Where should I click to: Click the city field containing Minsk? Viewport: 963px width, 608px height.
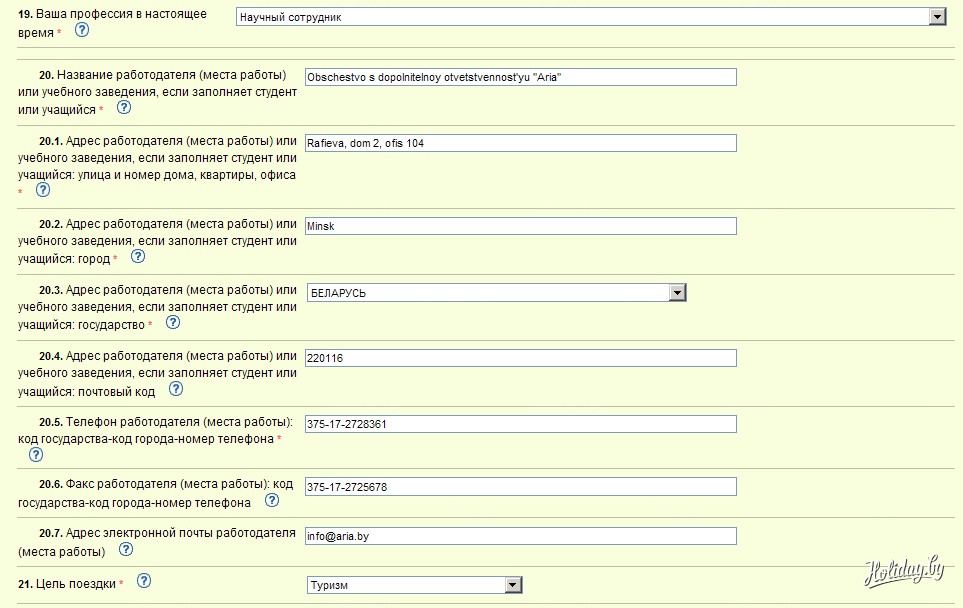520,226
